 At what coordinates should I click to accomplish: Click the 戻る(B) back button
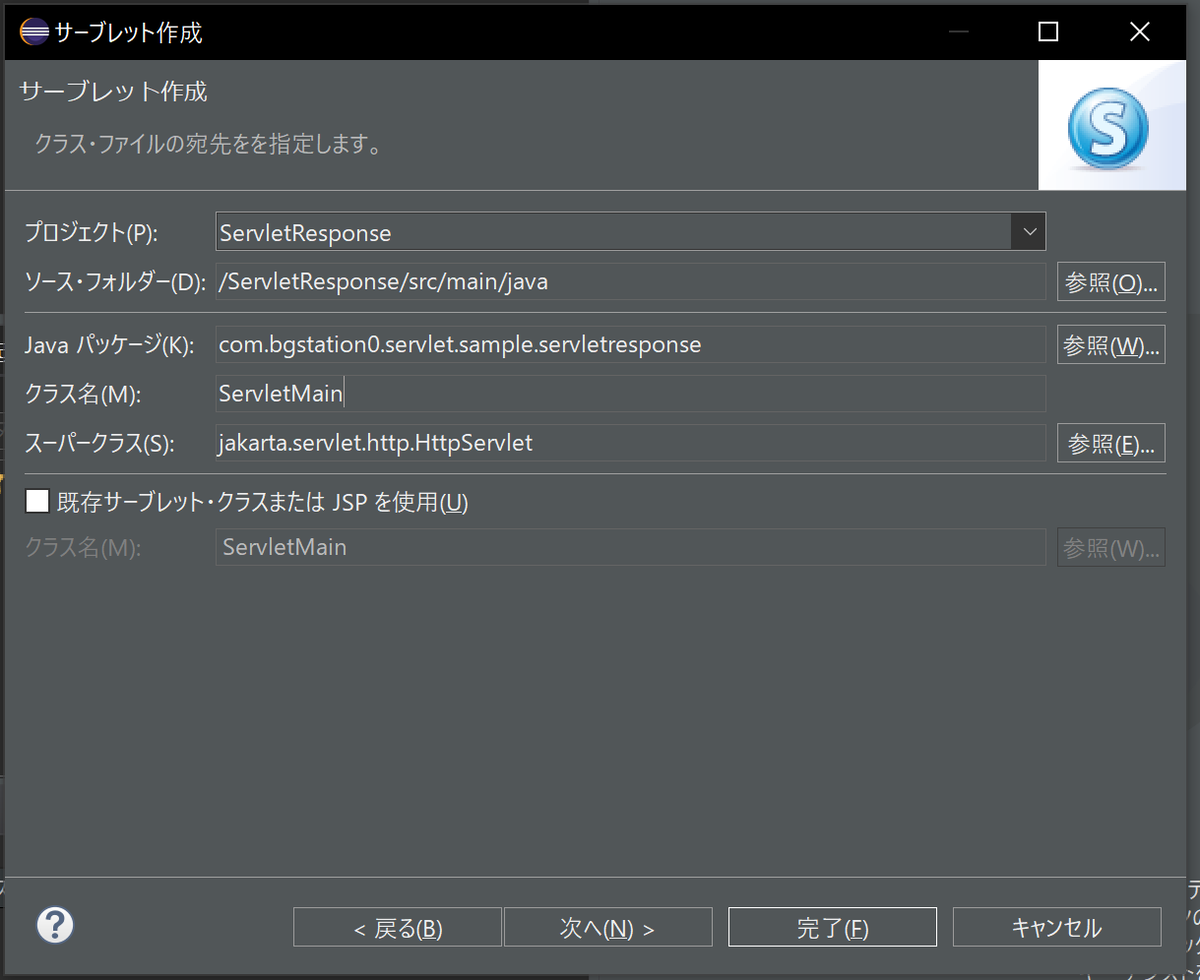coord(397,927)
